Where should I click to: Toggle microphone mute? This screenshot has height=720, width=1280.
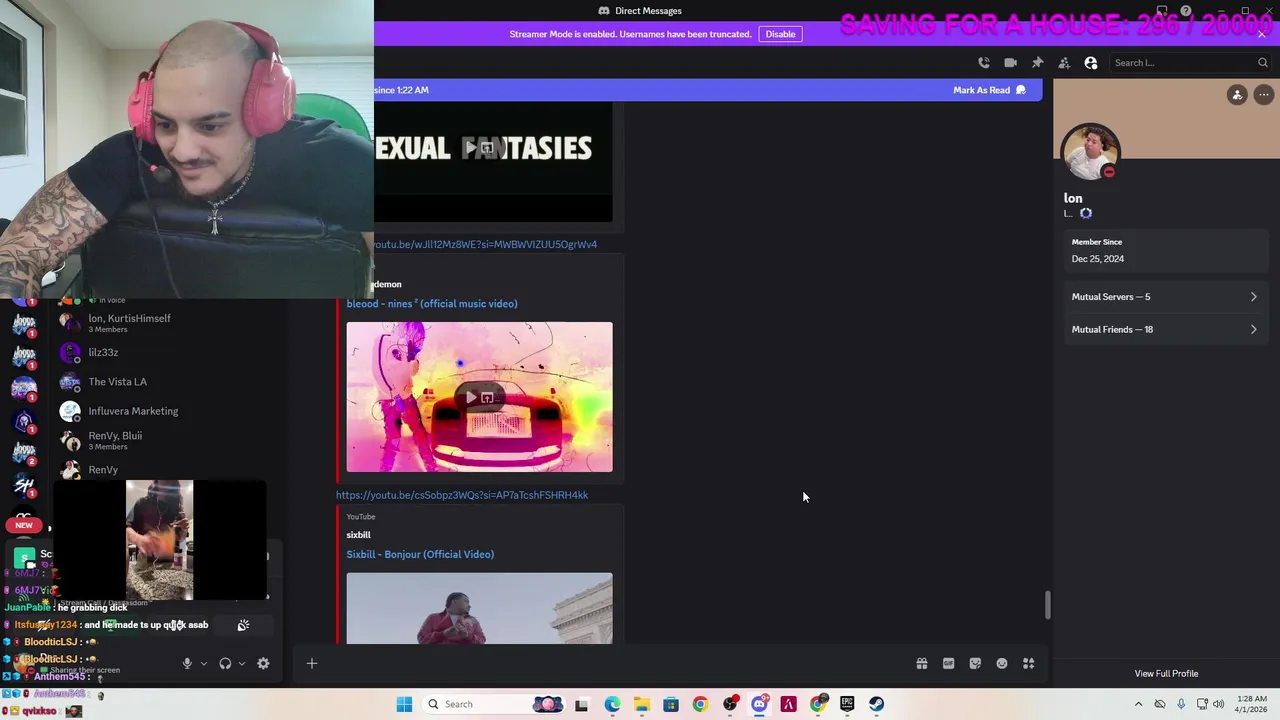click(x=187, y=663)
